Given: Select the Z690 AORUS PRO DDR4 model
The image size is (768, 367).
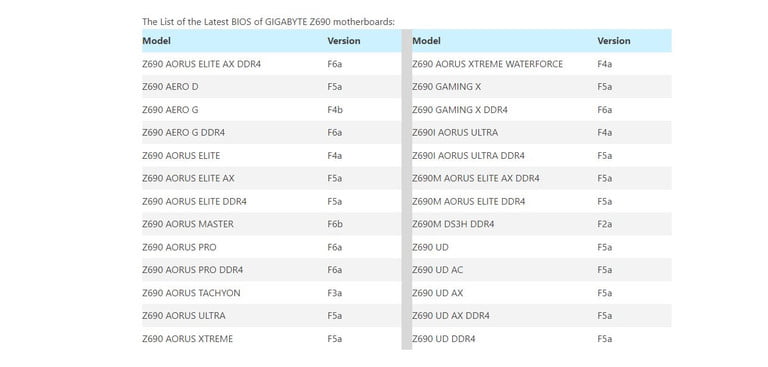Looking at the screenshot, I should [x=192, y=270].
